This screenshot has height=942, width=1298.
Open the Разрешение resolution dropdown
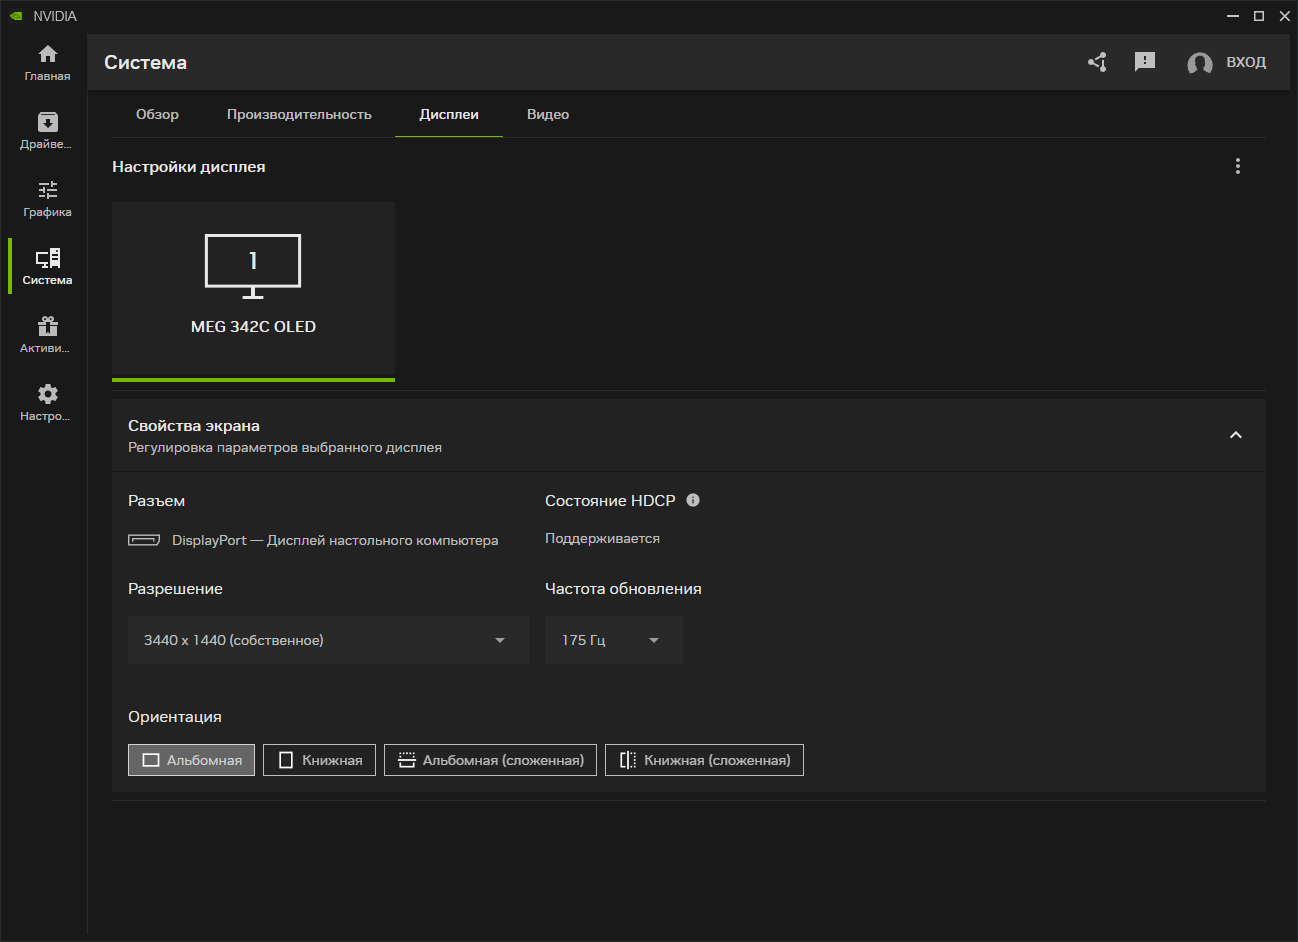click(328, 640)
